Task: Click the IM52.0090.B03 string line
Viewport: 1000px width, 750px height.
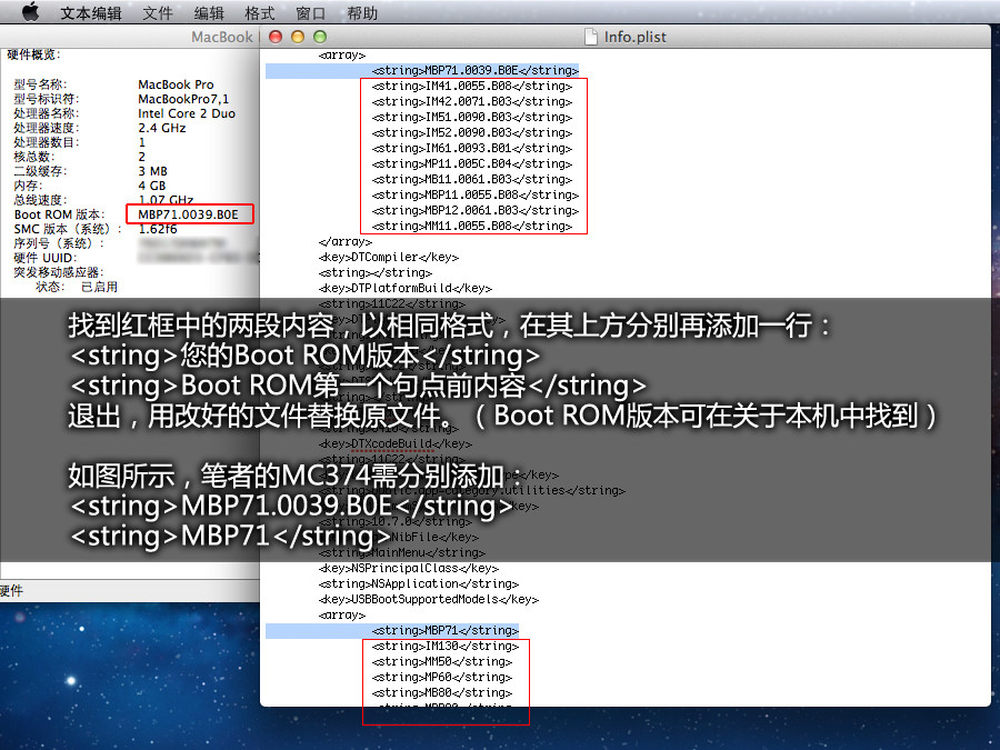Action: tap(472, 133)
